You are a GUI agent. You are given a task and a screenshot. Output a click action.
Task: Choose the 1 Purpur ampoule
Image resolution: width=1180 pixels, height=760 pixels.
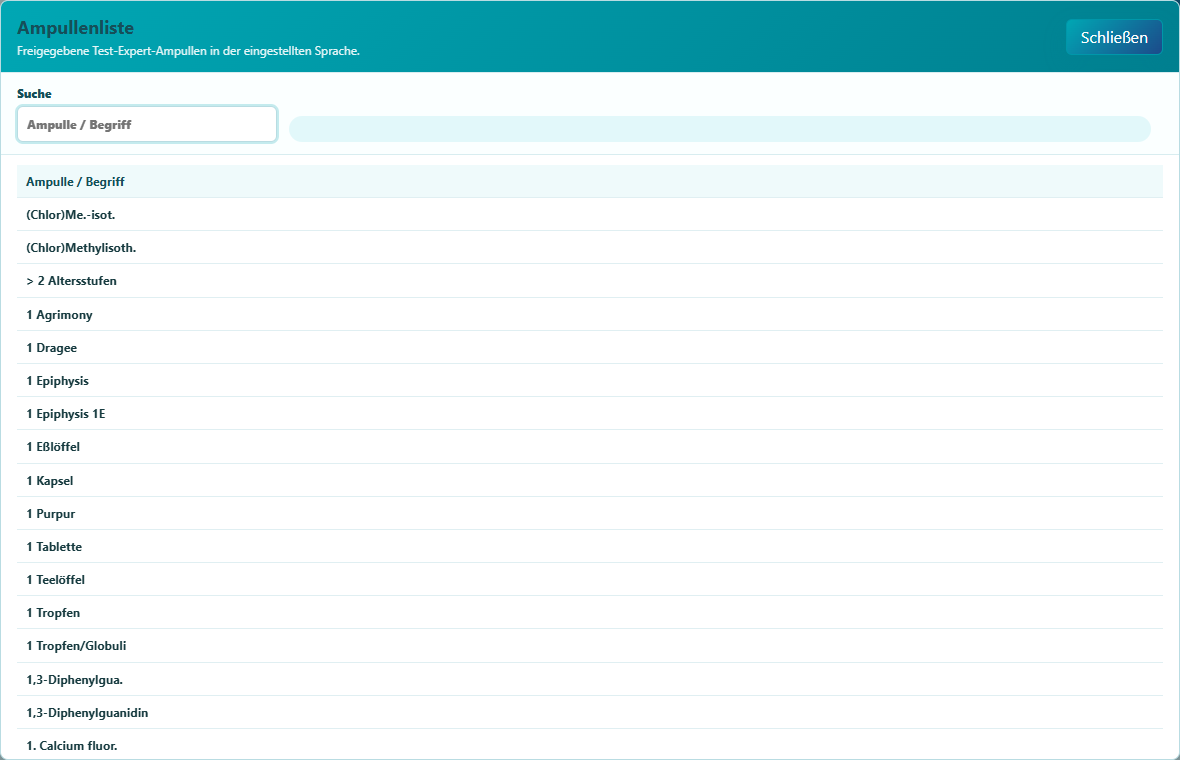point(590,514)
